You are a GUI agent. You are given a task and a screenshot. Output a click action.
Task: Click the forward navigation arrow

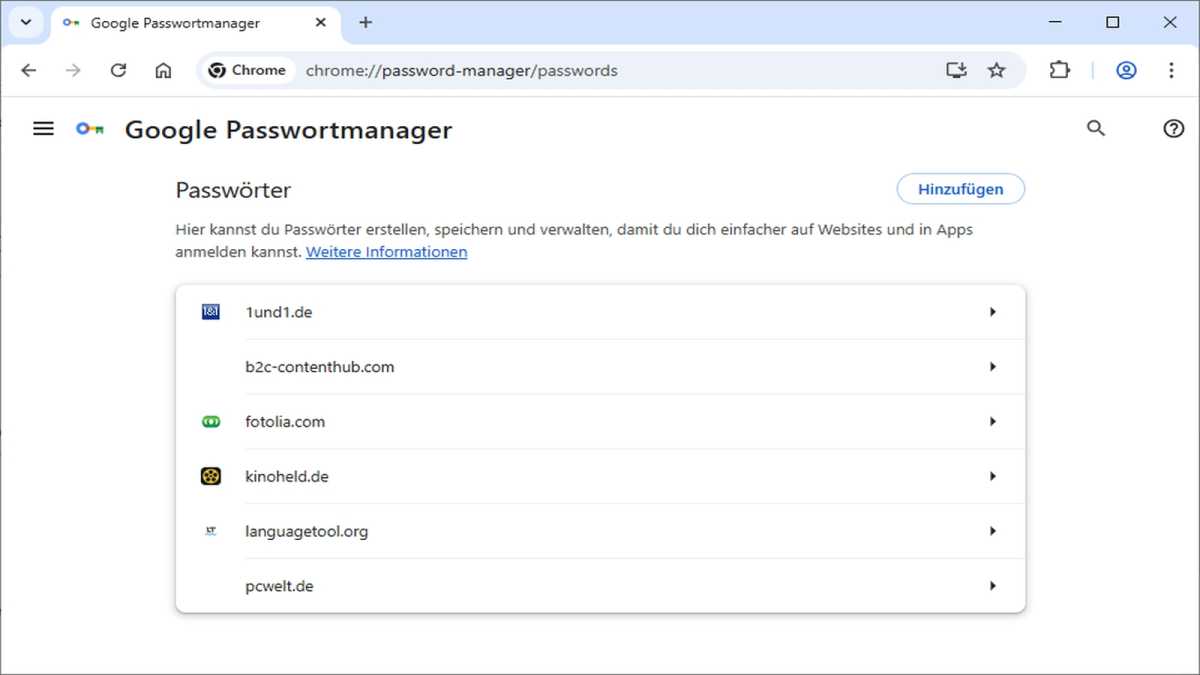[73, 70]
